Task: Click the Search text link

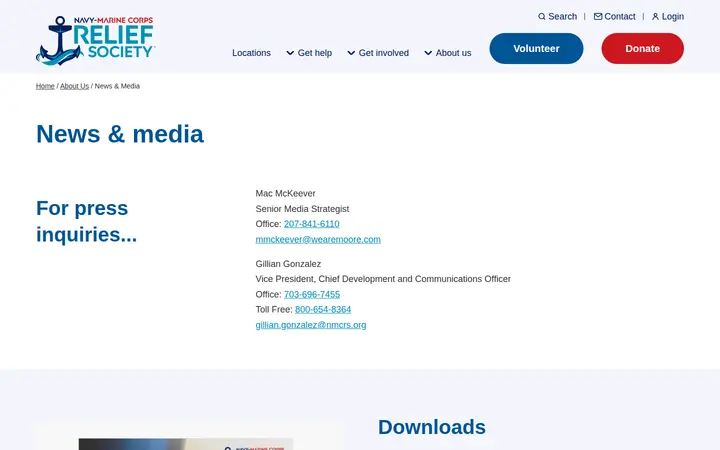Action: tap(562, 17)
